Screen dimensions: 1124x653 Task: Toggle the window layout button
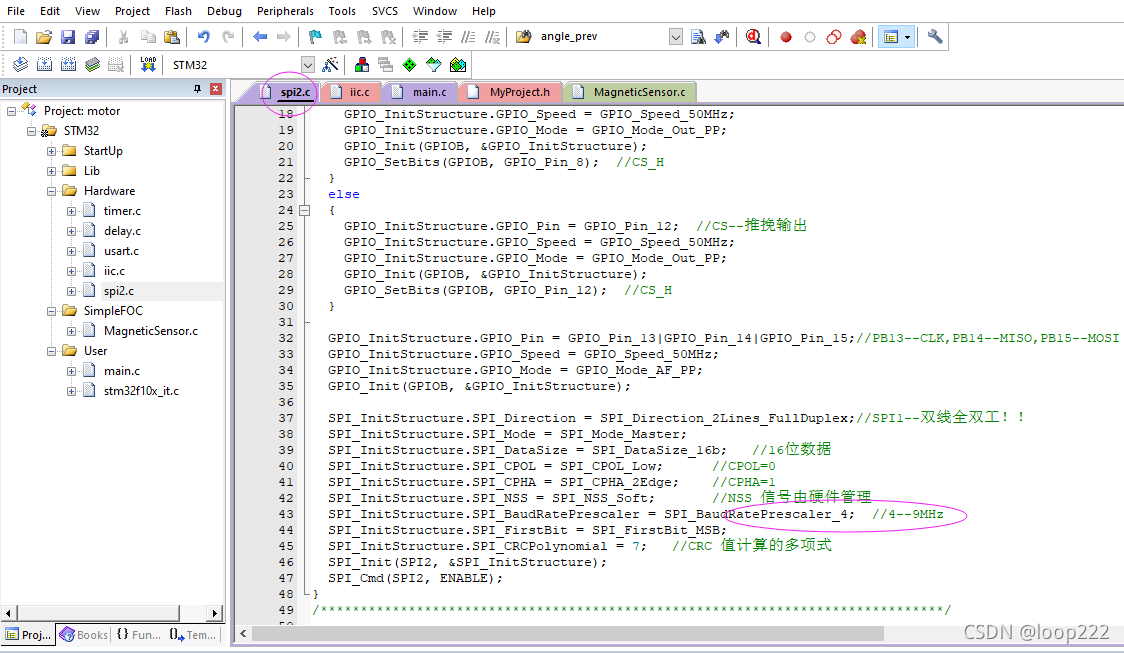891,37
